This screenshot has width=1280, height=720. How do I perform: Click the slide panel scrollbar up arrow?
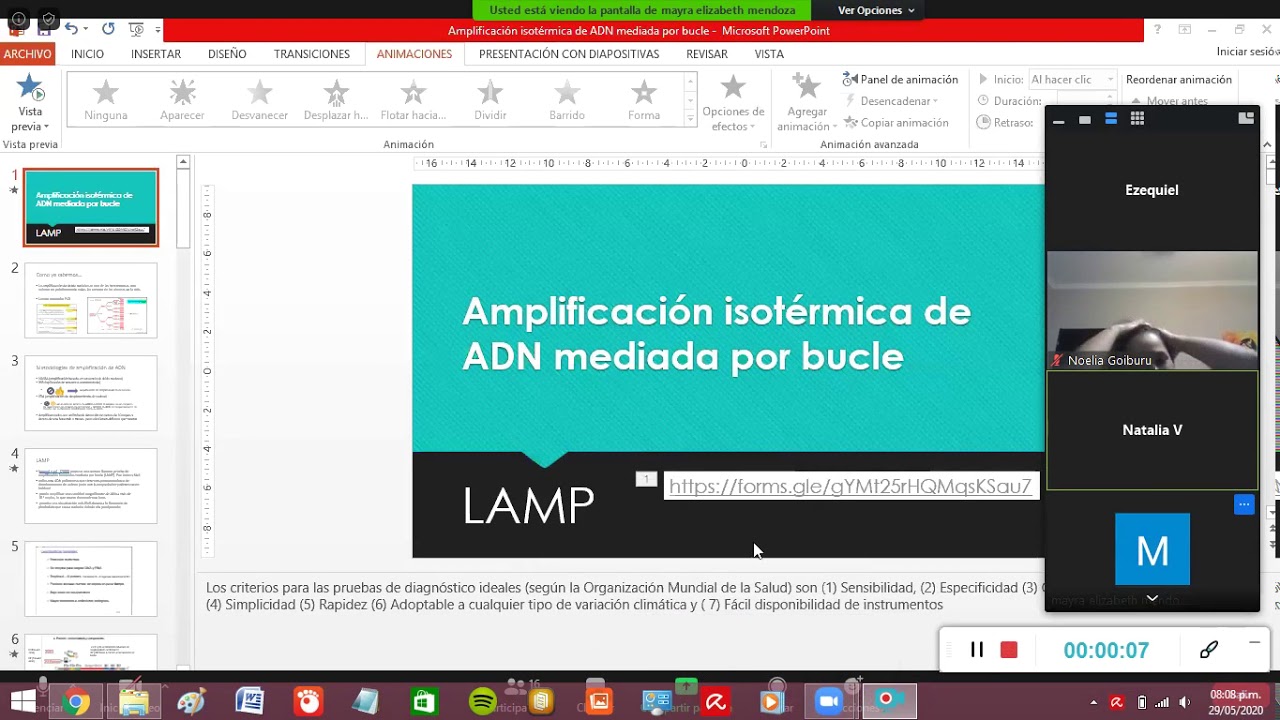tap(183, 162)
